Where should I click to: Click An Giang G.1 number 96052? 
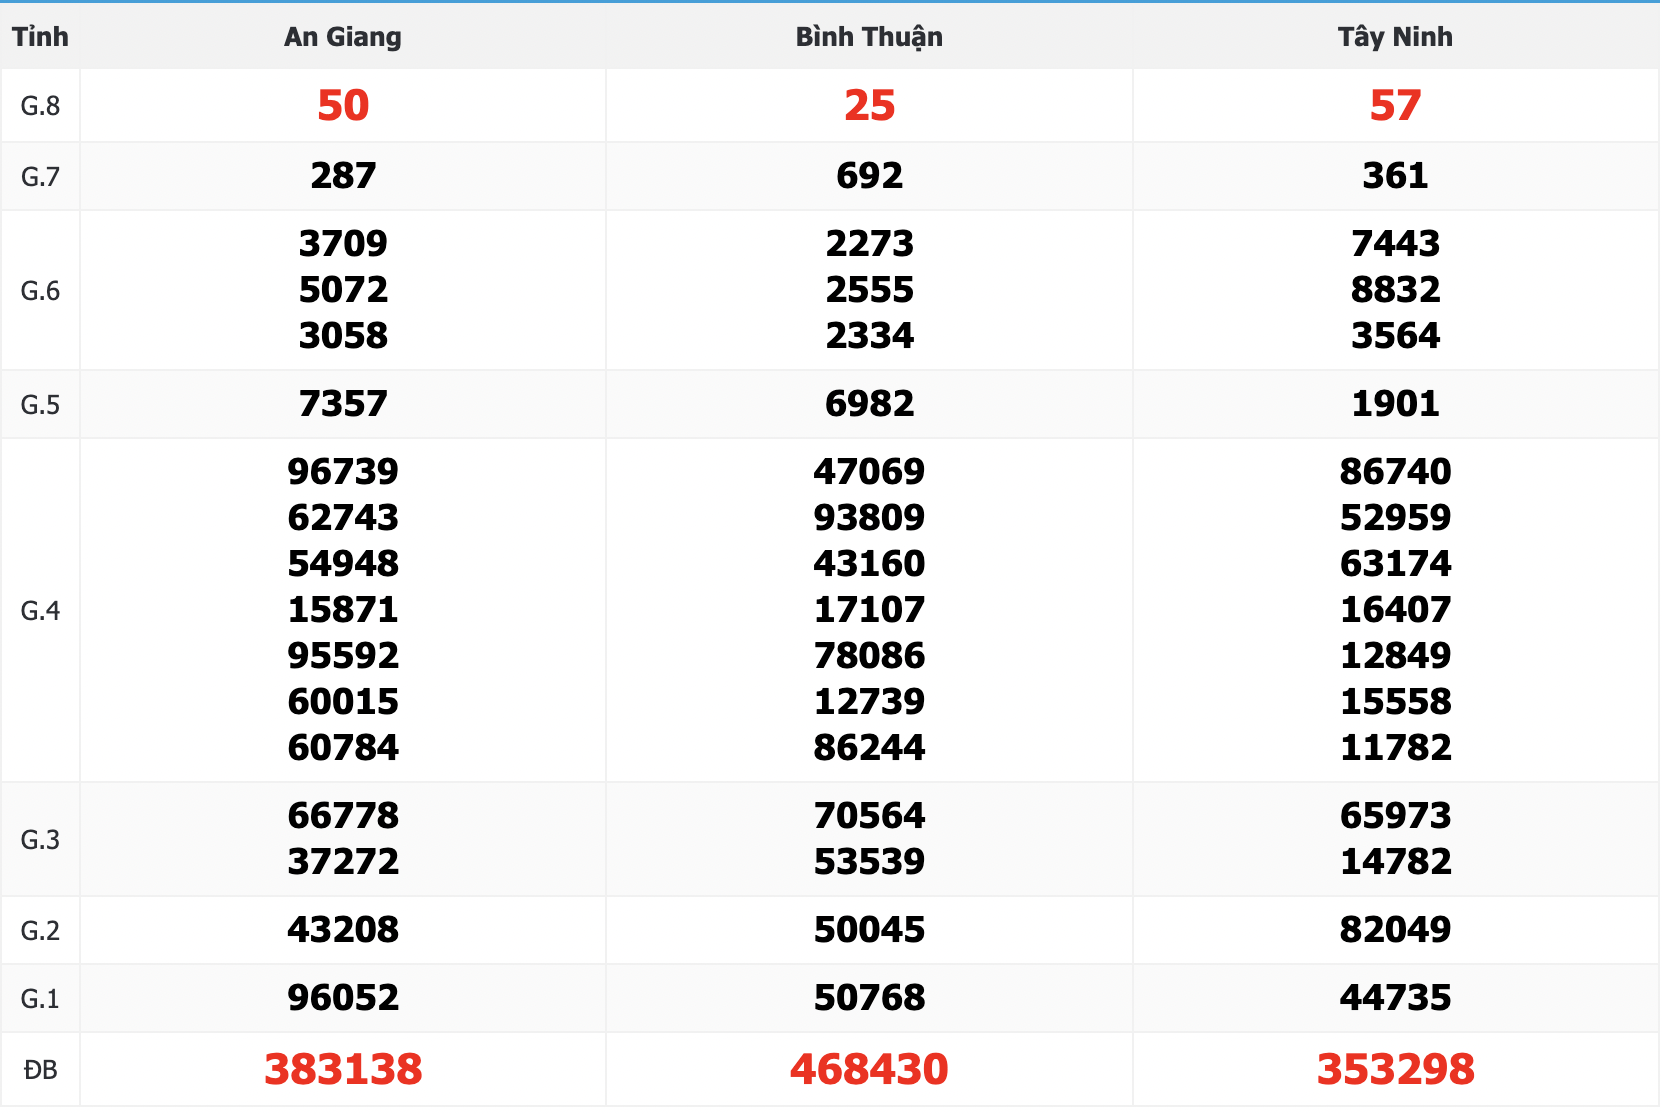click(x=343, y=998)
